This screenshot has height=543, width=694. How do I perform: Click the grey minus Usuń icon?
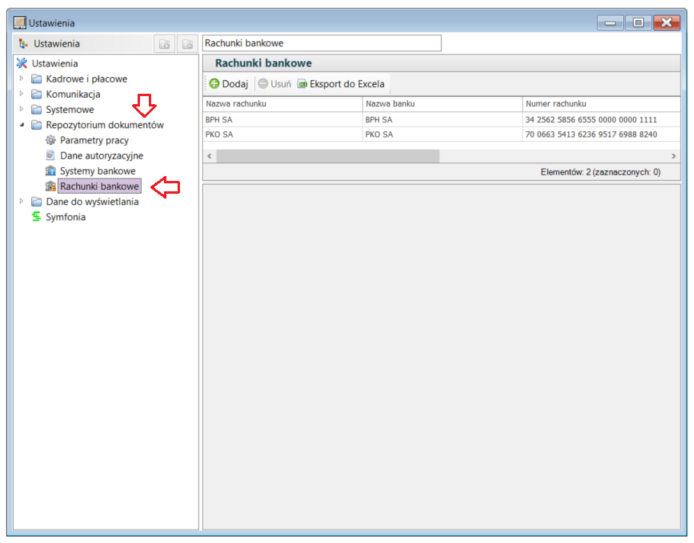[263, 84]
